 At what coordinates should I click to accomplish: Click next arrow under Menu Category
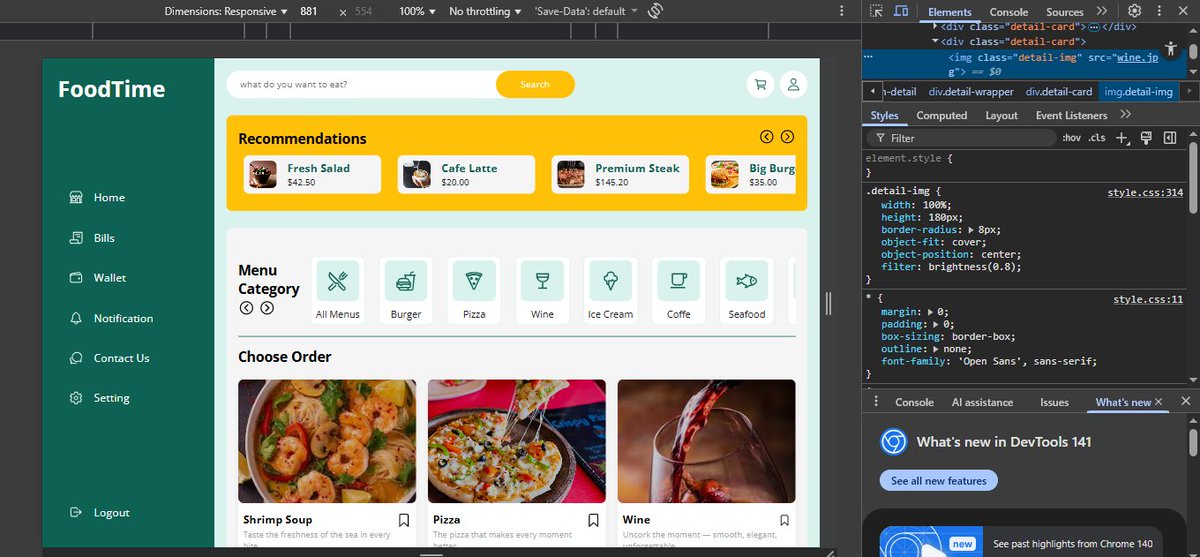267,308
